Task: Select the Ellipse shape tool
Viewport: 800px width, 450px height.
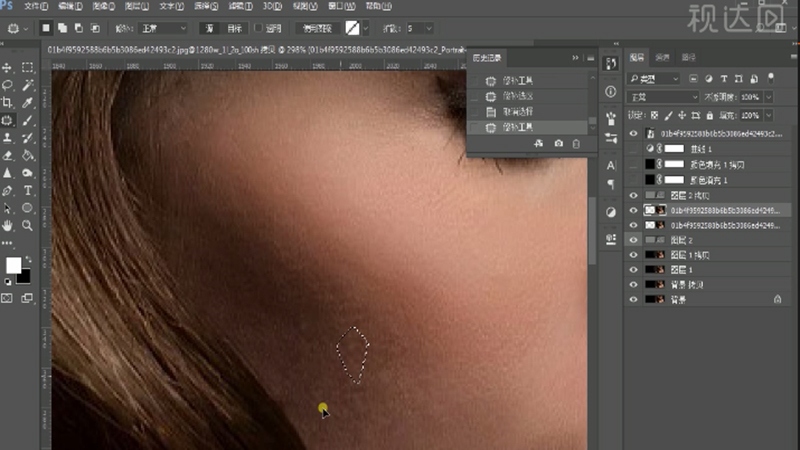Action: coord(28,208)
